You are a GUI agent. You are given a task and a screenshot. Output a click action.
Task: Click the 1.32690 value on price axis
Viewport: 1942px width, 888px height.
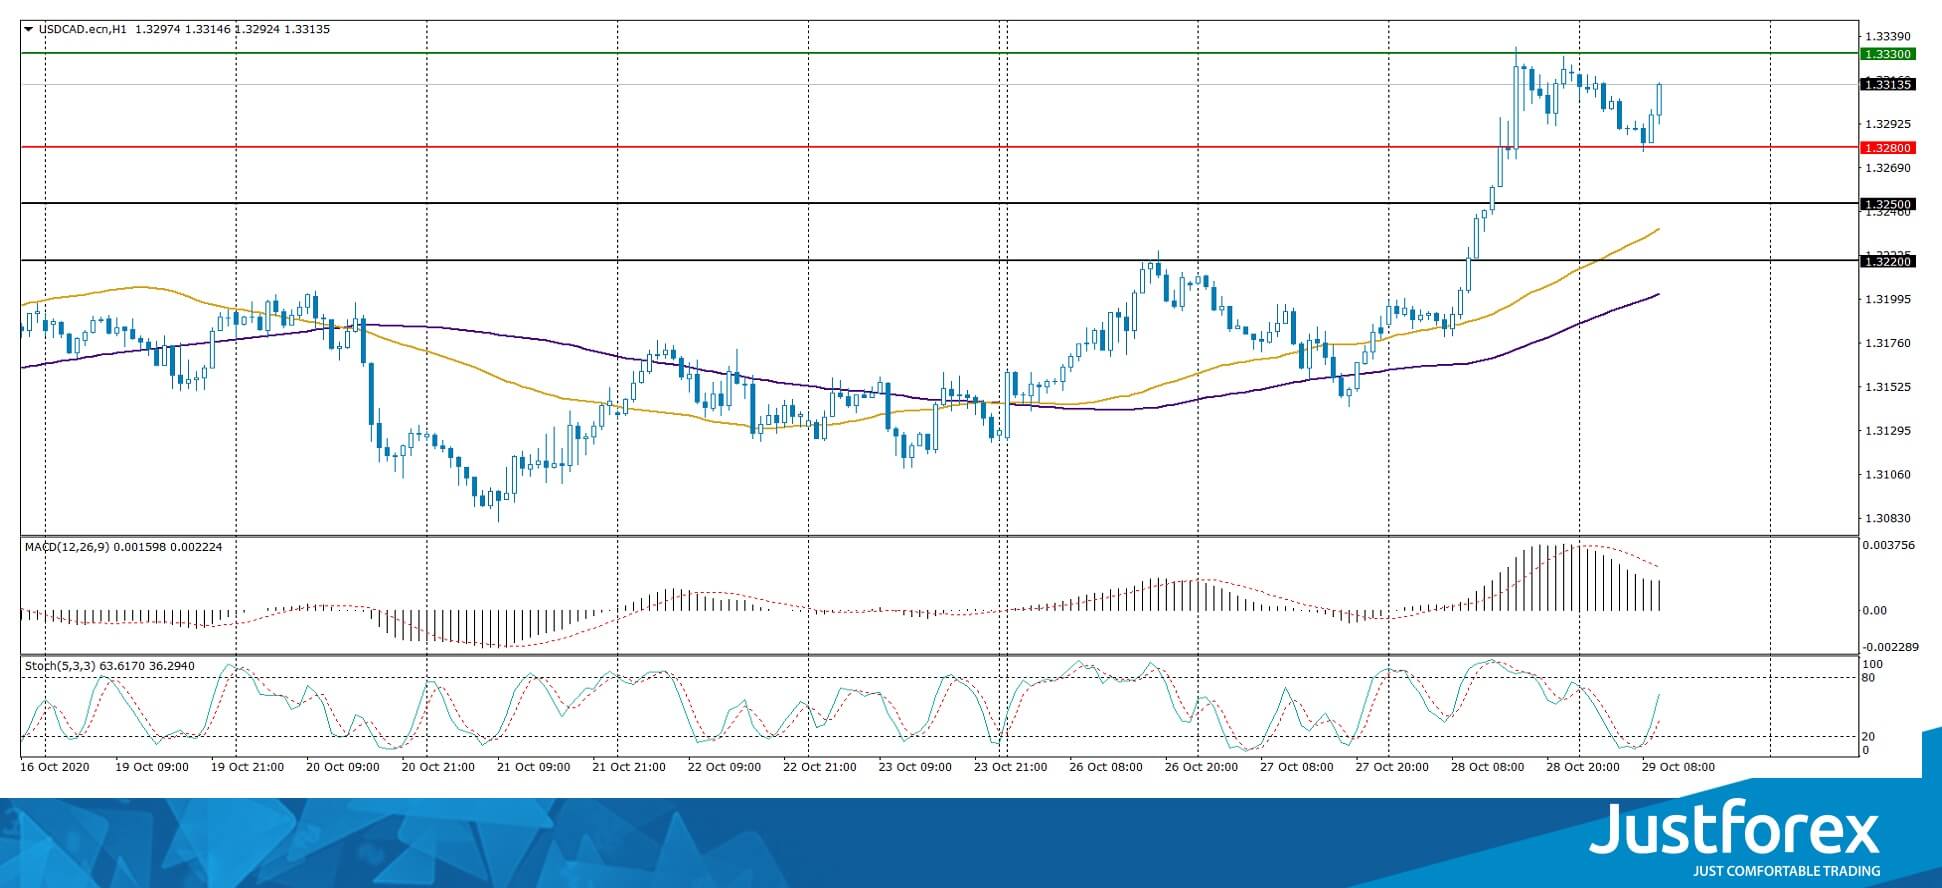[x=1888, y=168]
